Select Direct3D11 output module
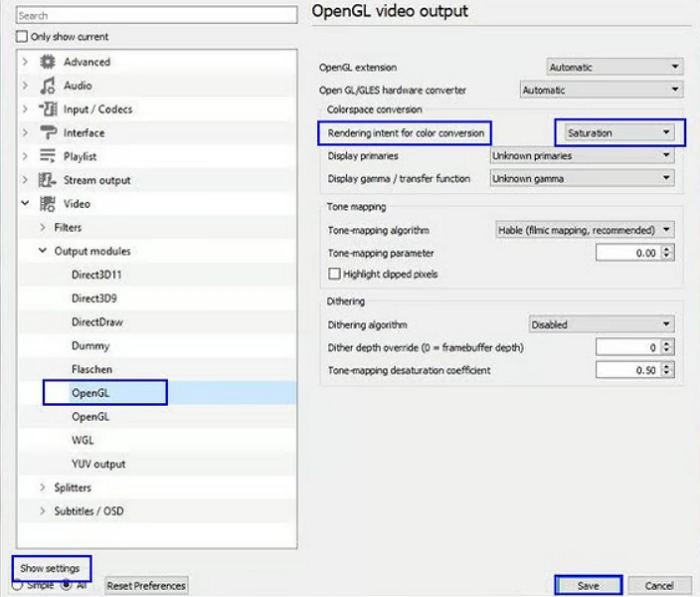The width and height of the screenshot is (700, 597). [96, 275]
